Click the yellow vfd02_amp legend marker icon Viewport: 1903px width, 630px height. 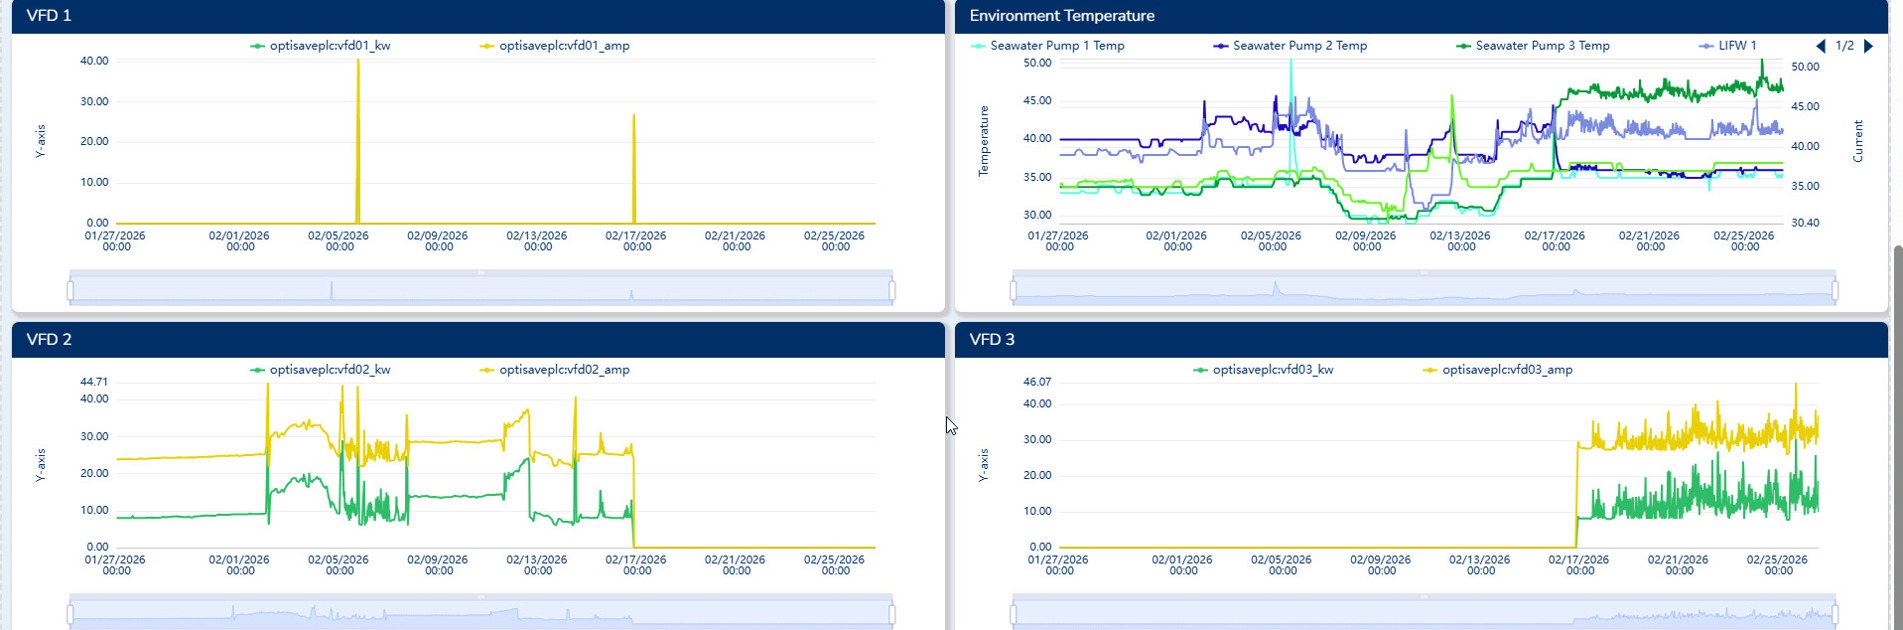tap(487, 370)
